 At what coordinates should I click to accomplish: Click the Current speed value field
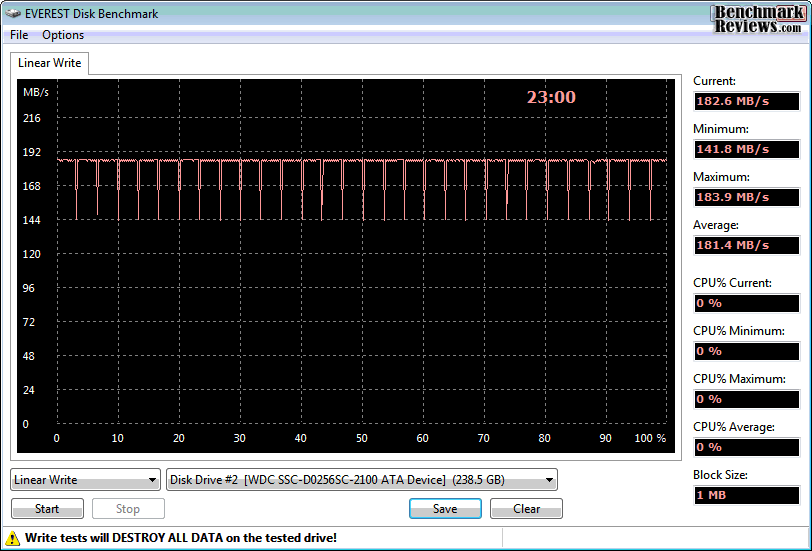(746, 101)
